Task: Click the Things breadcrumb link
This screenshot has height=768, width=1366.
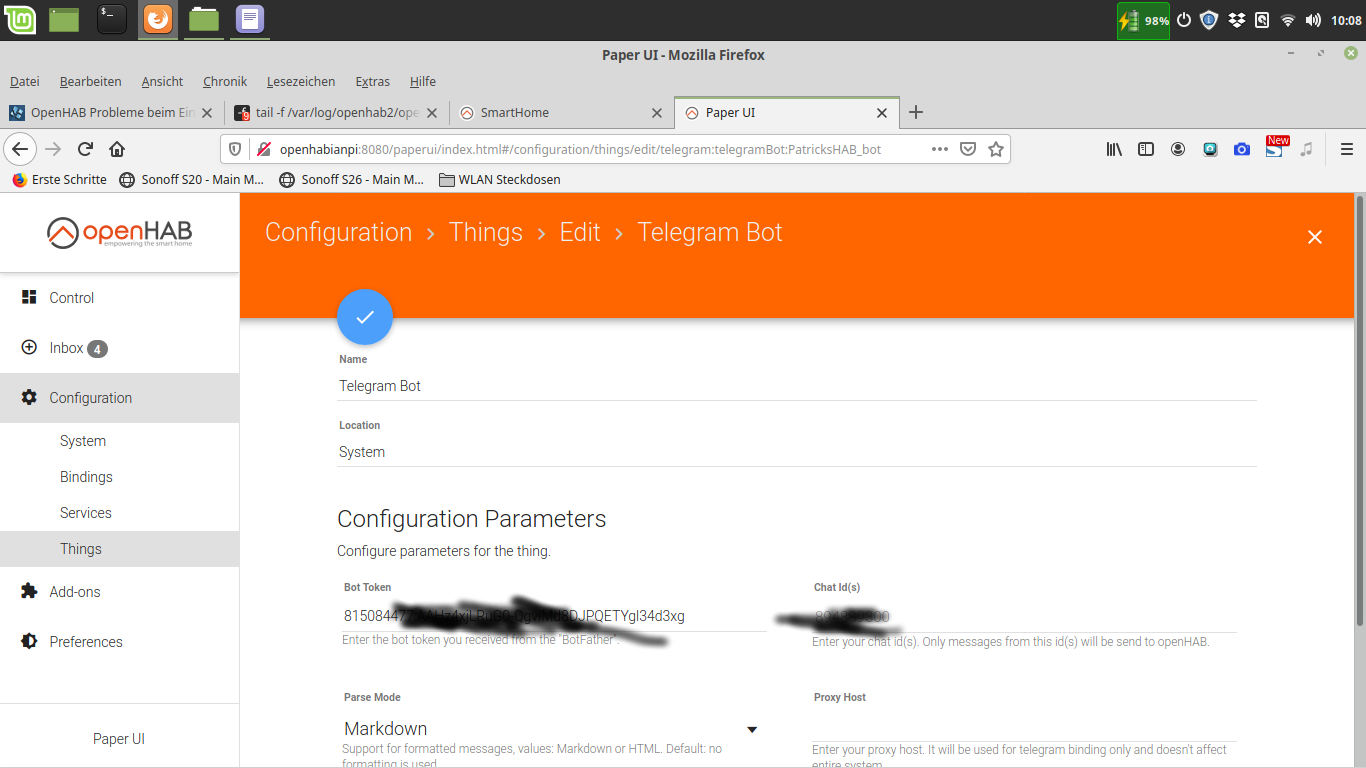Action: [486, 233]
